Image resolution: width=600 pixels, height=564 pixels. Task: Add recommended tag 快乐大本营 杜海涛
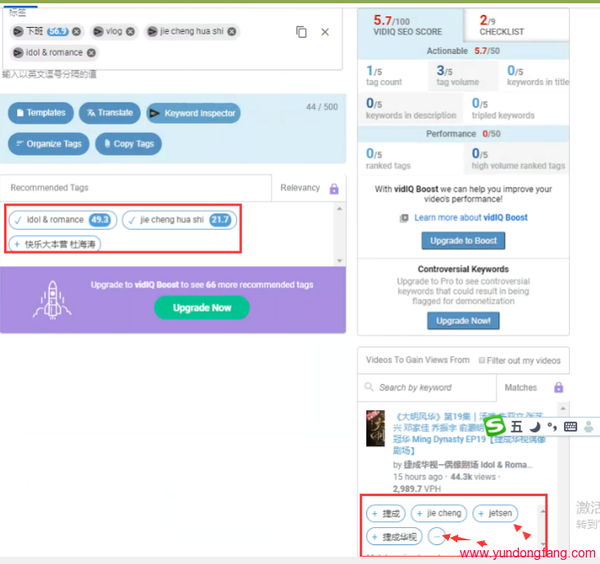pyautogui.click(x=55, y=244)
